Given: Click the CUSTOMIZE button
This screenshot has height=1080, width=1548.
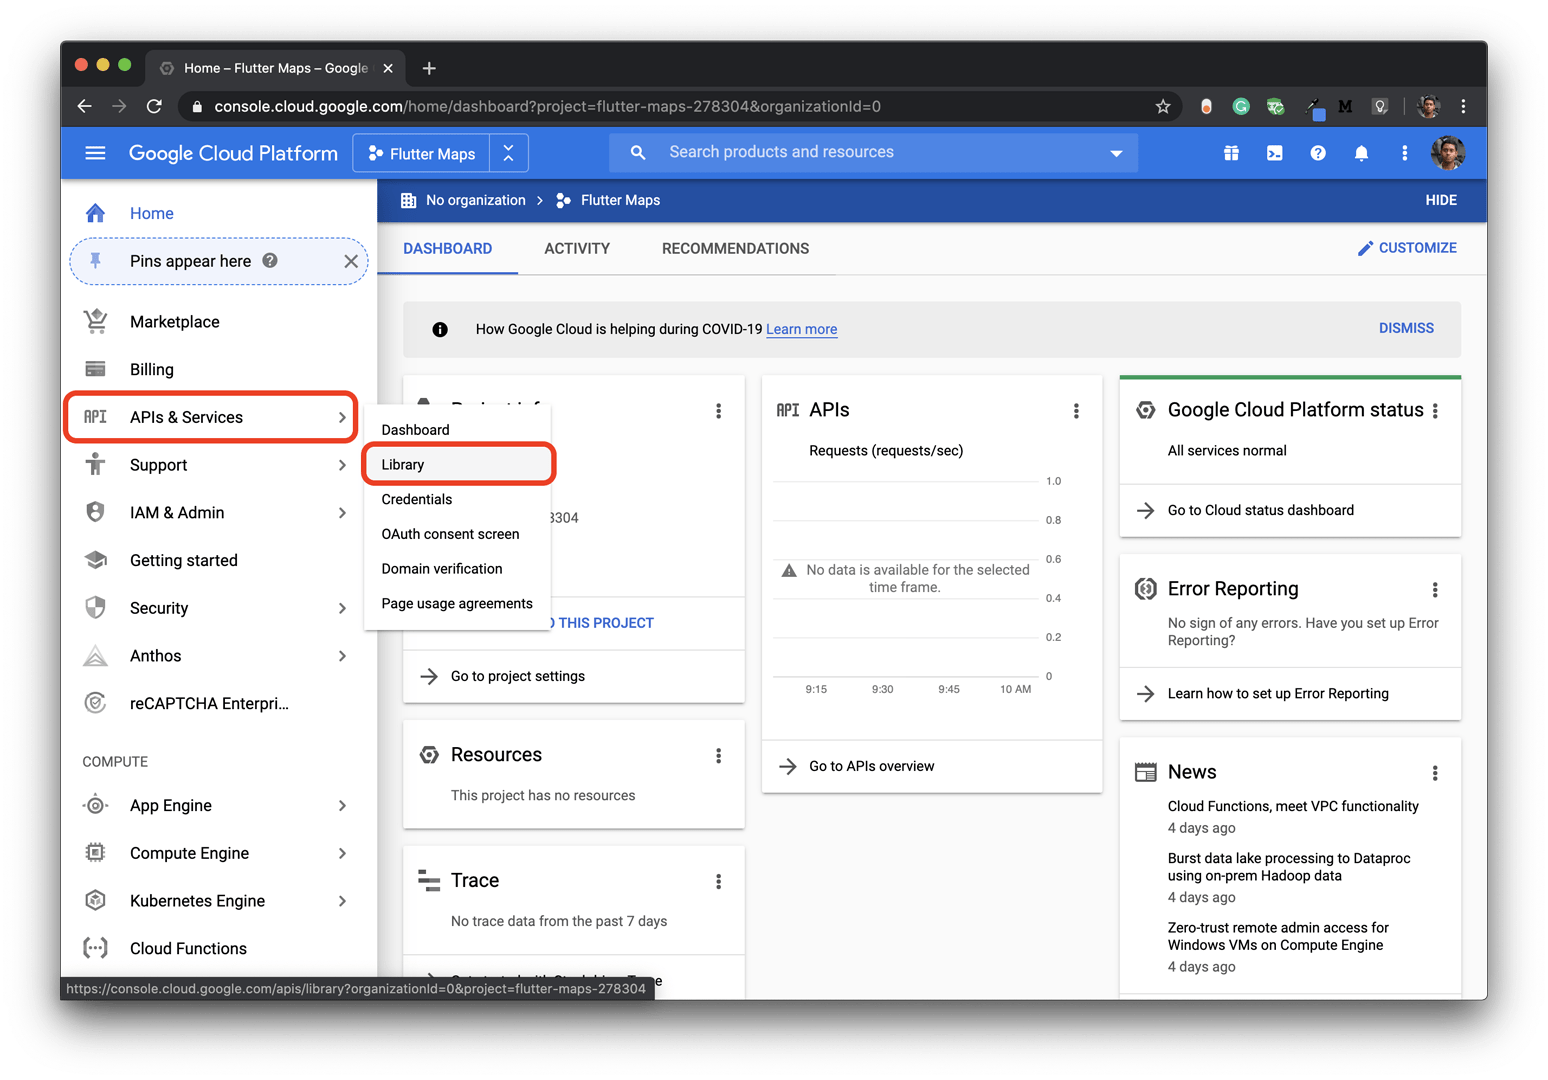Looking at the screenshot, I should [1406, 248].
